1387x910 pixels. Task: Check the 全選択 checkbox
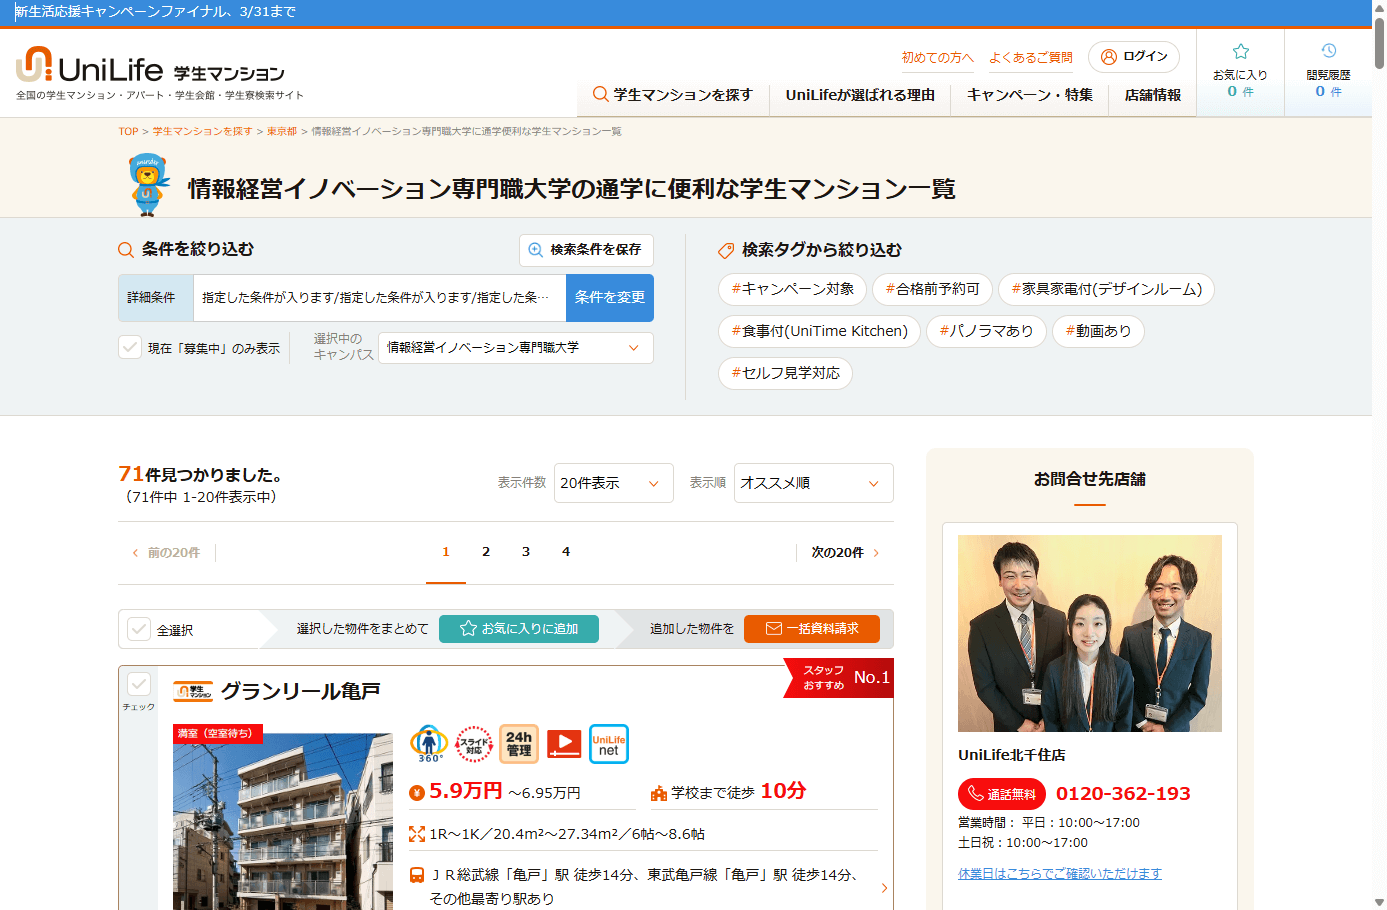point(139,629)
